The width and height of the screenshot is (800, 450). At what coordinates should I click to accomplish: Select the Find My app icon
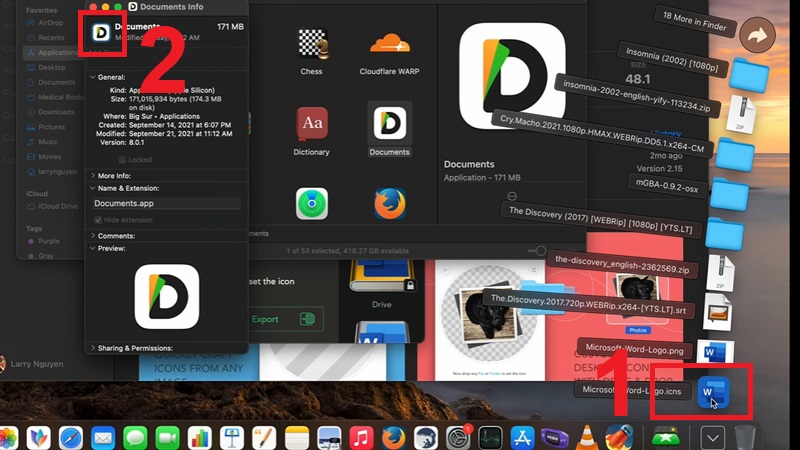click(312, 204)
